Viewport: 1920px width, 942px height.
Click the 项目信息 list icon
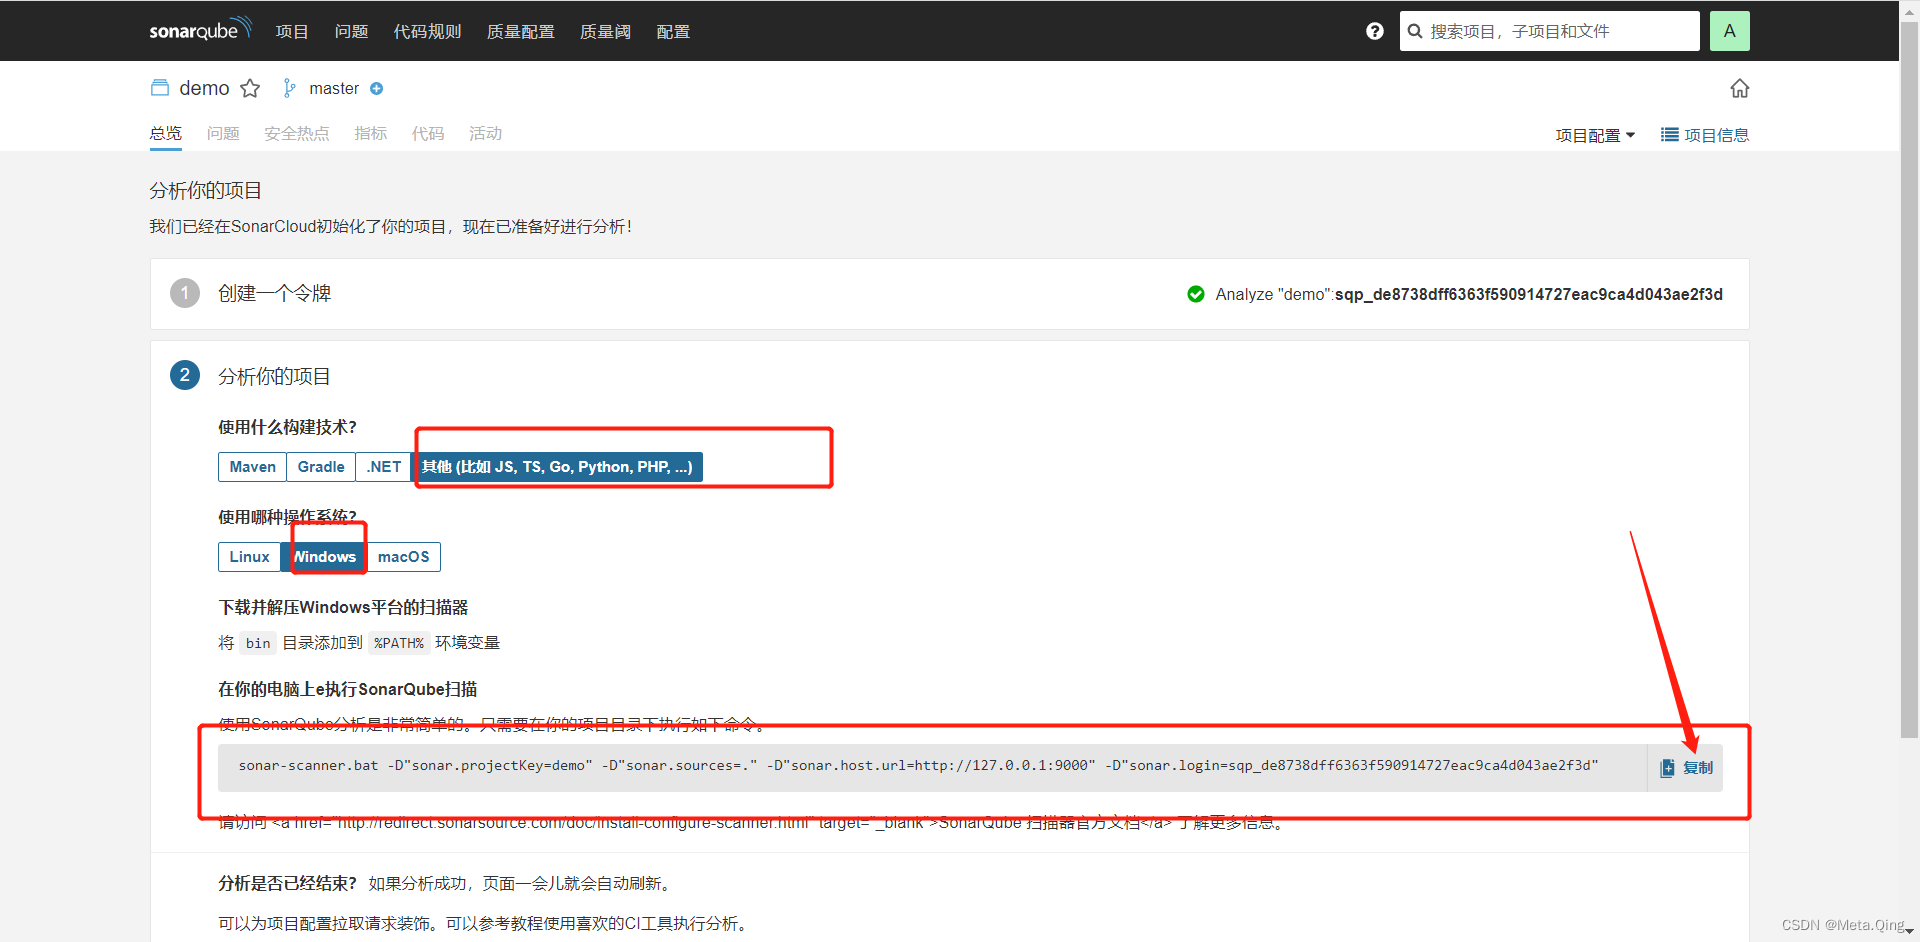(x=1670, y=134)
